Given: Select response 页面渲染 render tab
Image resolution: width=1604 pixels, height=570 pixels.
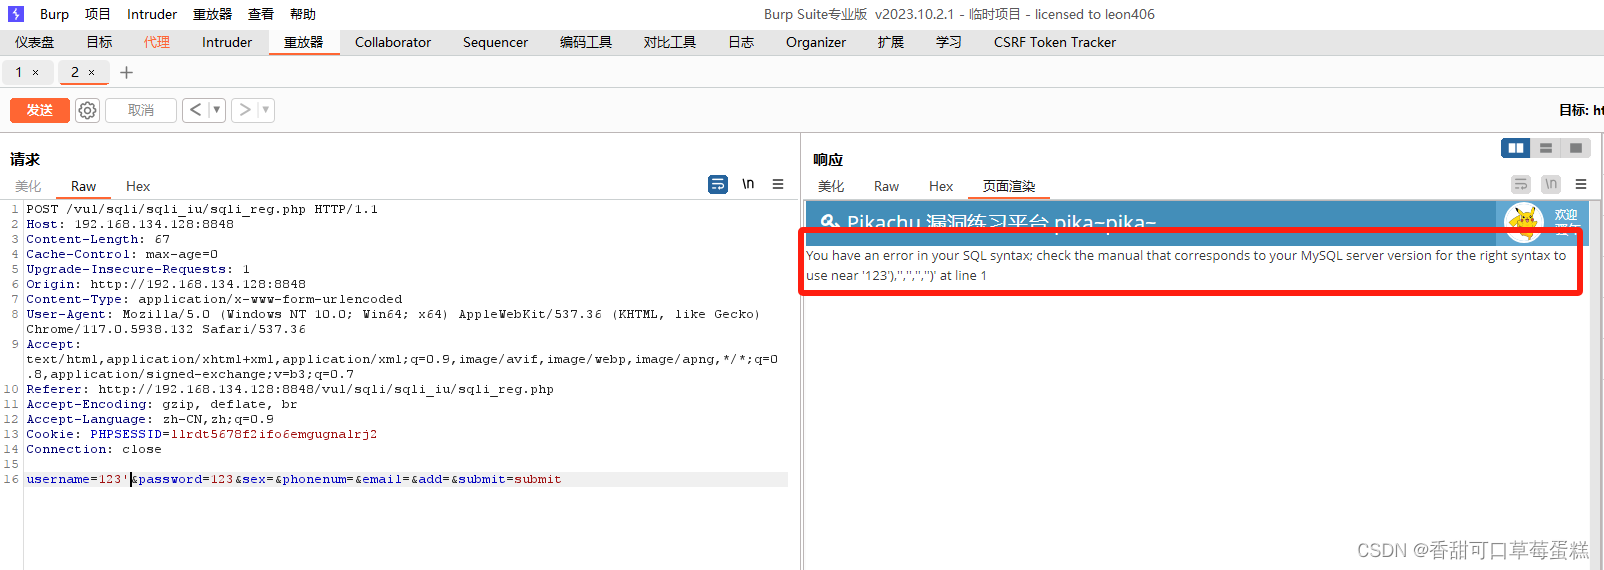Looking at the screenshot, I should (x=1009, y=186).
